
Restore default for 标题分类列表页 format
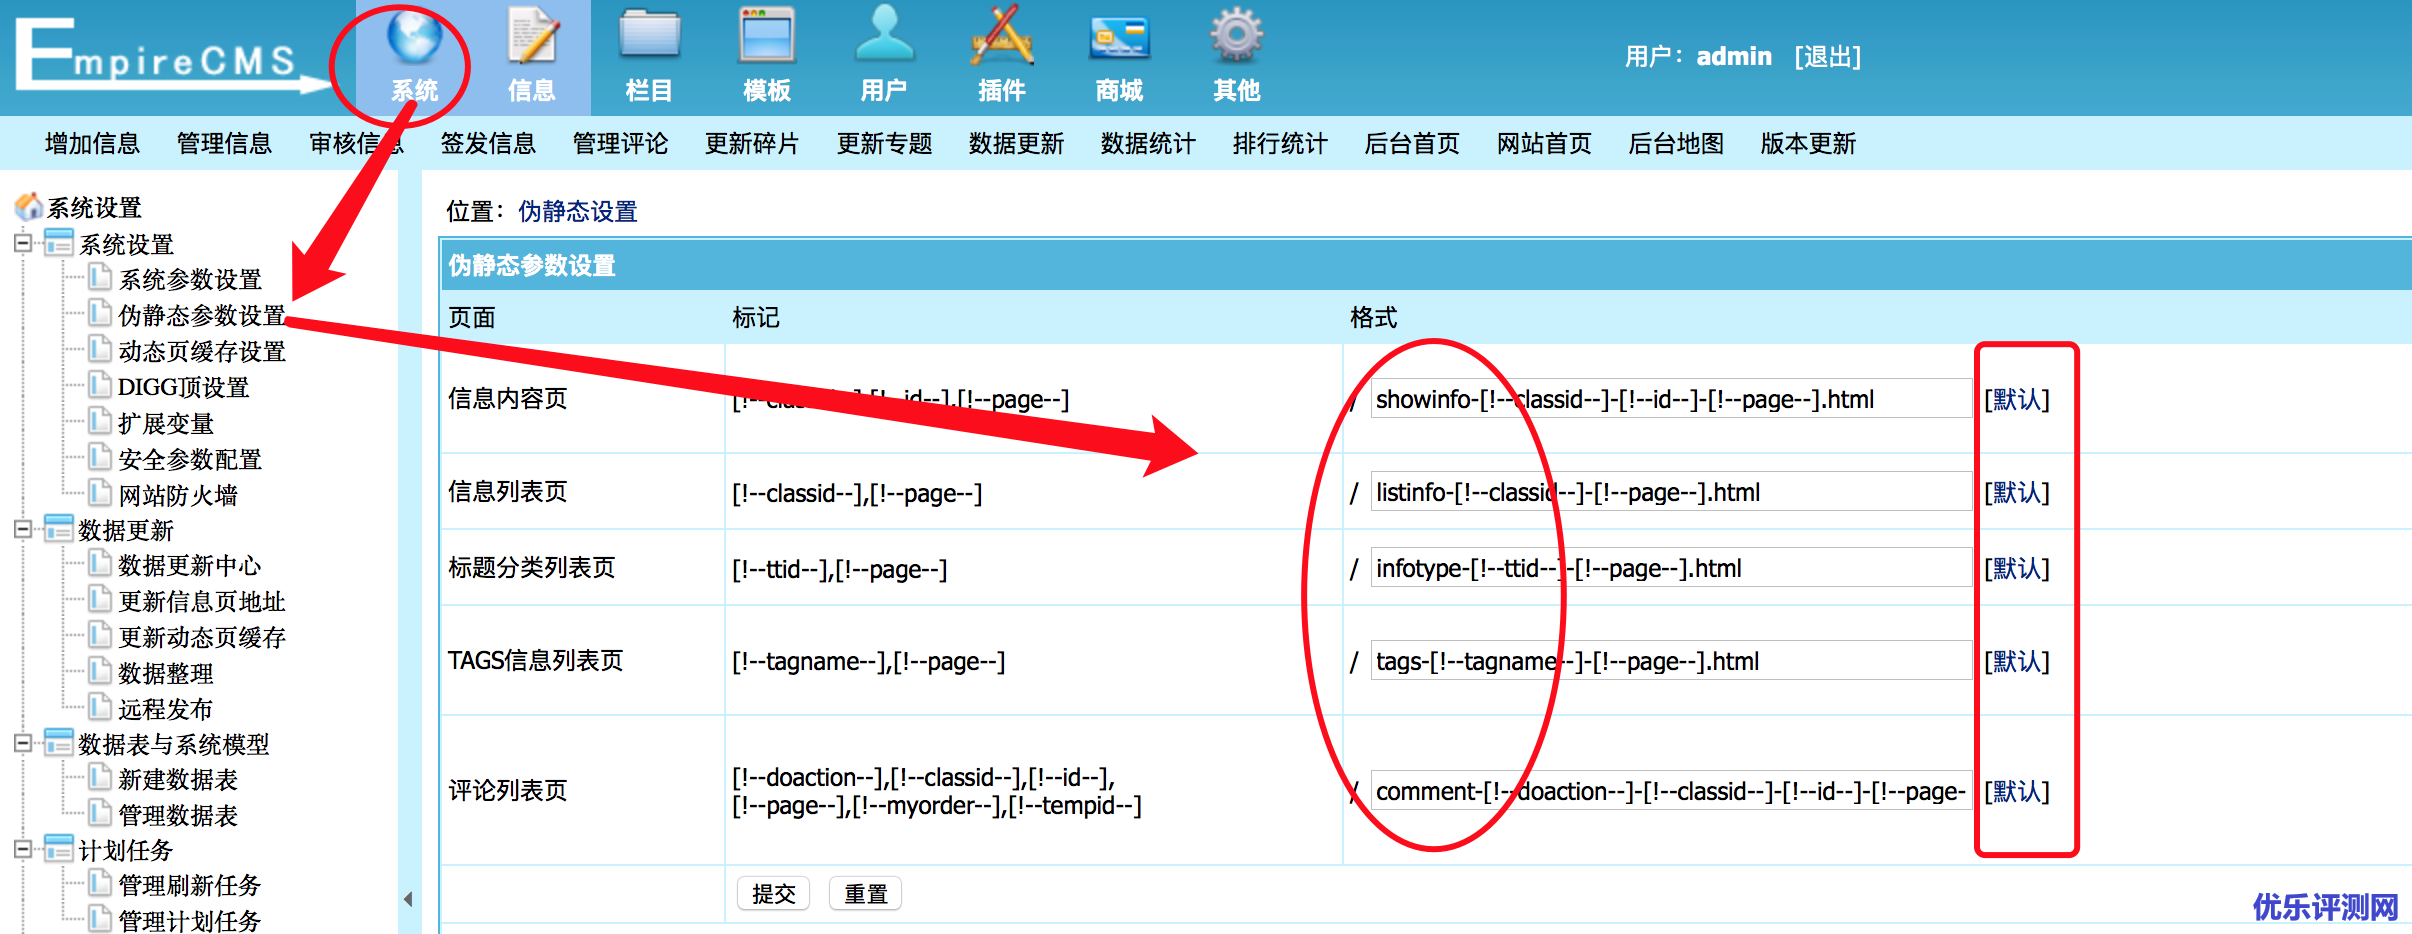tap(2017, 568)
